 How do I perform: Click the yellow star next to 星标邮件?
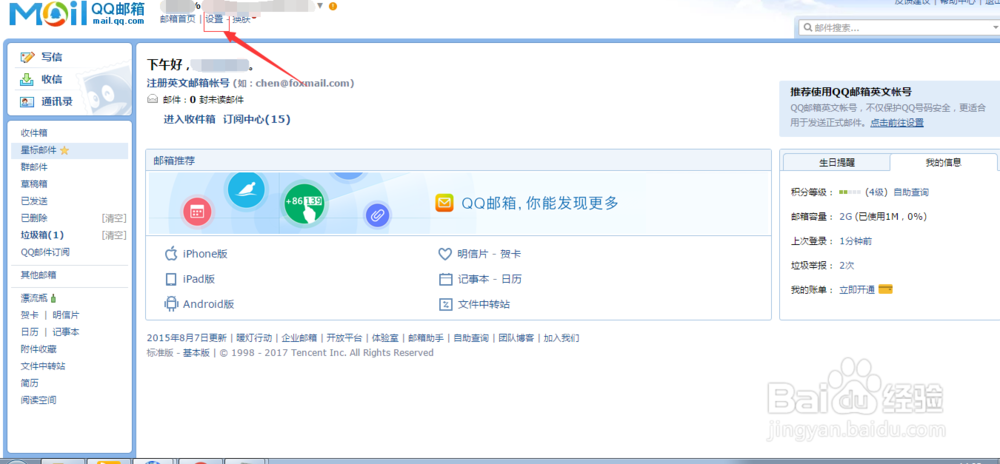(64, 151)
